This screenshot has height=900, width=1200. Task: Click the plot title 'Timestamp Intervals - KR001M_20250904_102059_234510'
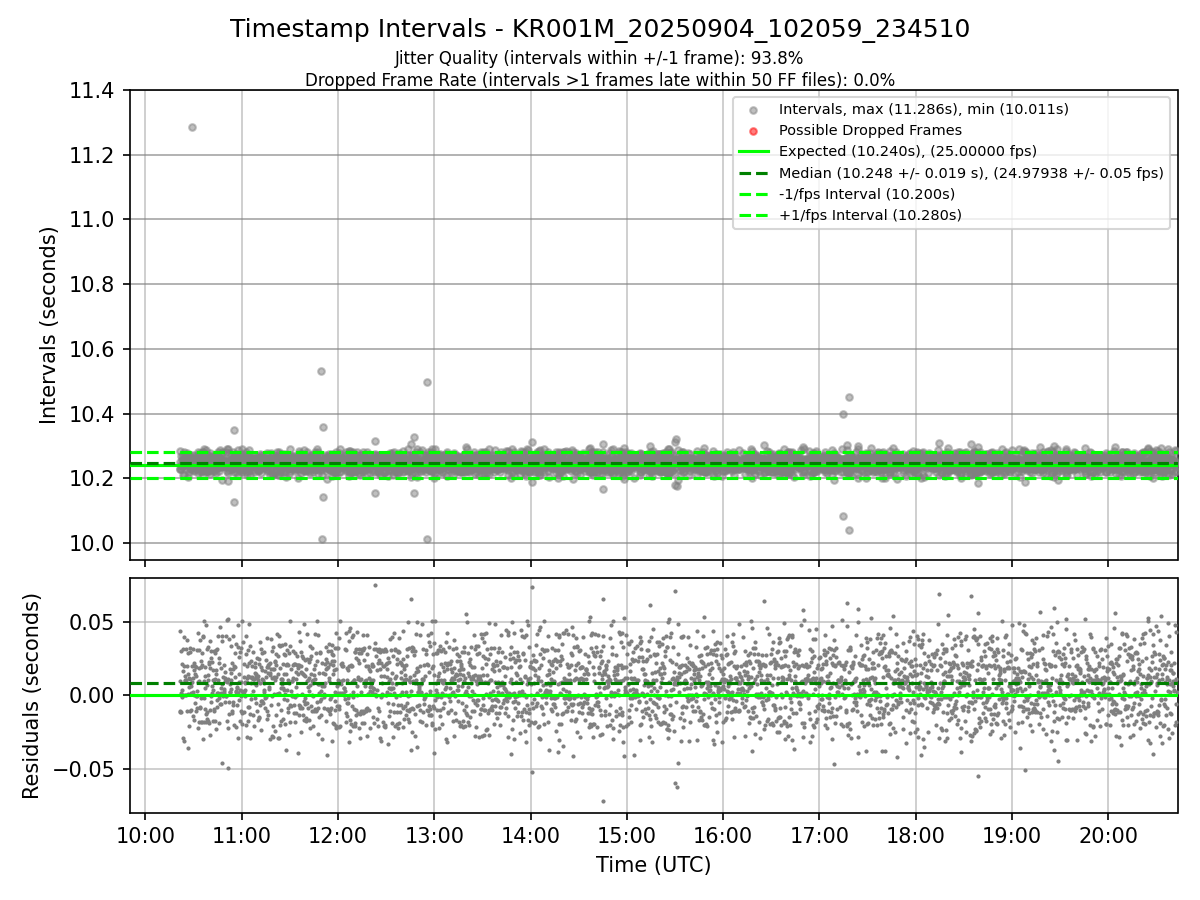click(x=600, y=29)
